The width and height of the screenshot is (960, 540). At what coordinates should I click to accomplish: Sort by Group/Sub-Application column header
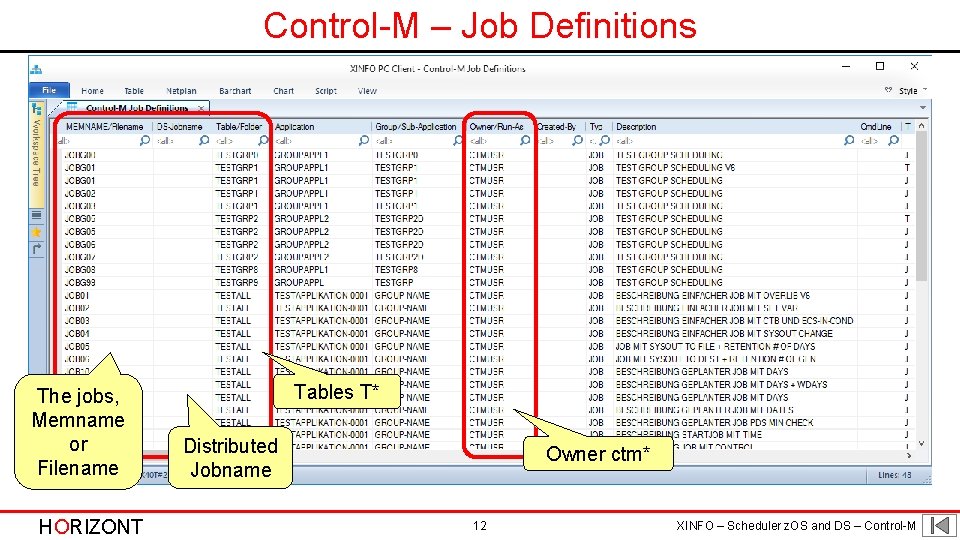pyautogui.click(x=416, y=127)
